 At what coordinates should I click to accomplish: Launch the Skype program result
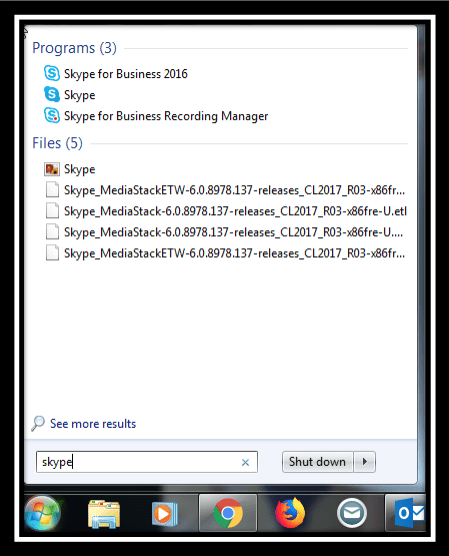(70, 95)
